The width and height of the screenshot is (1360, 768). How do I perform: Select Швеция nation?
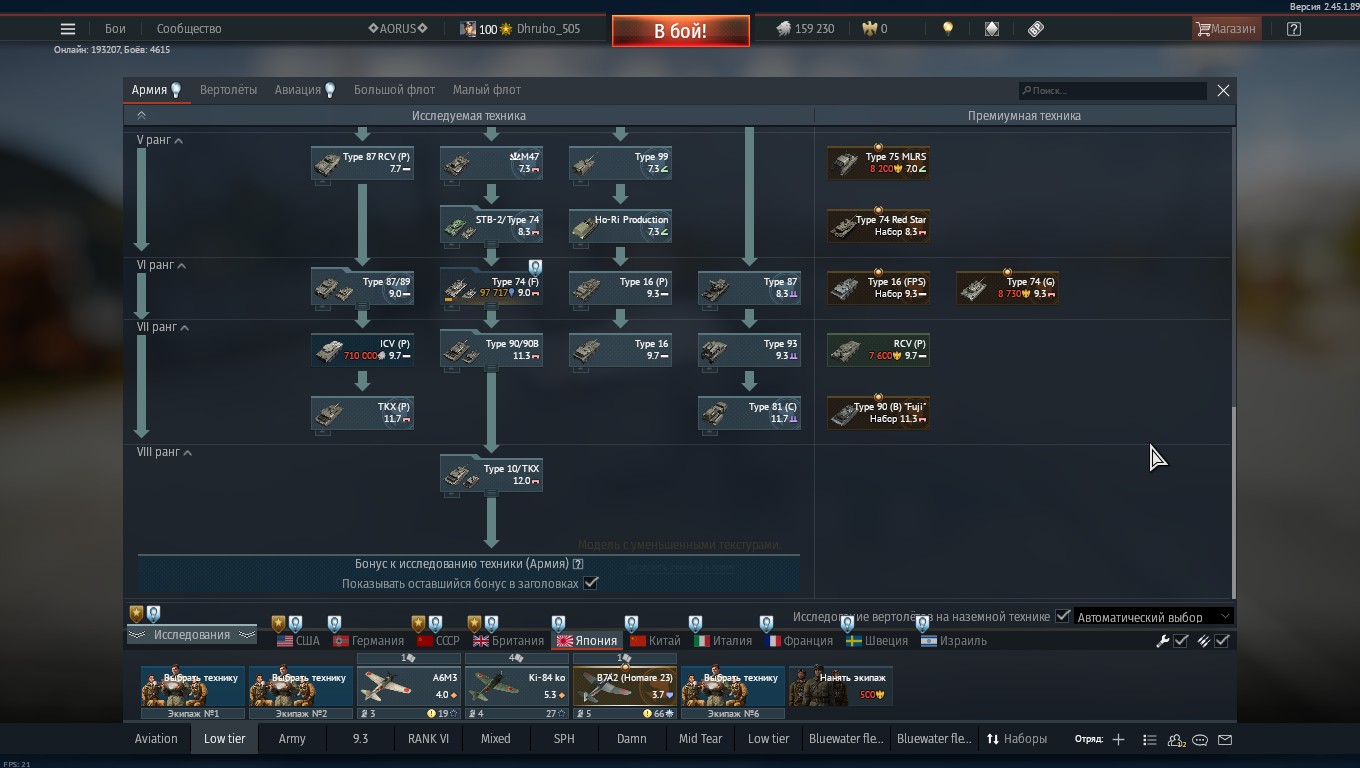pyautogui.click(x=877, y=641)
